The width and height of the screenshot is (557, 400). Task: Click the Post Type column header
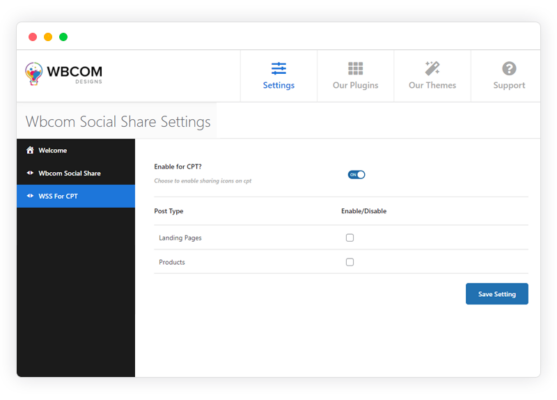tap(169, 211)
